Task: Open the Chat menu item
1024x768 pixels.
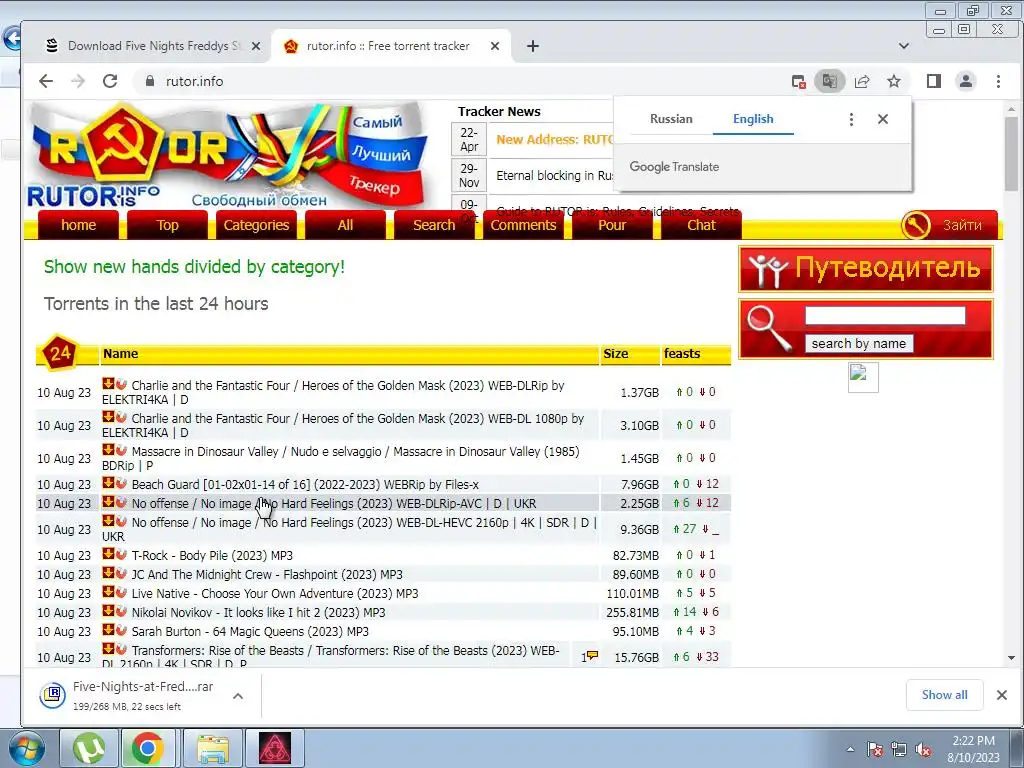Action: click(x=701, y=225)
